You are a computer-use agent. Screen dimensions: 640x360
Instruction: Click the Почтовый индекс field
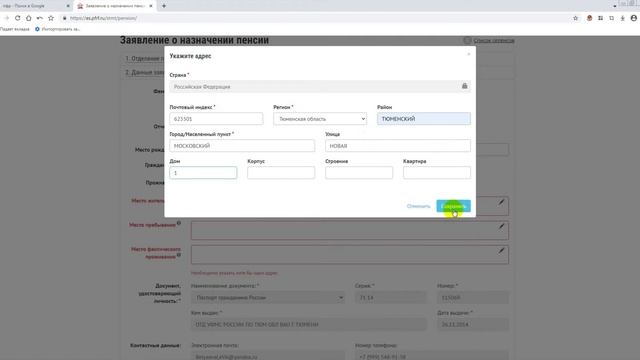point(216,119)
